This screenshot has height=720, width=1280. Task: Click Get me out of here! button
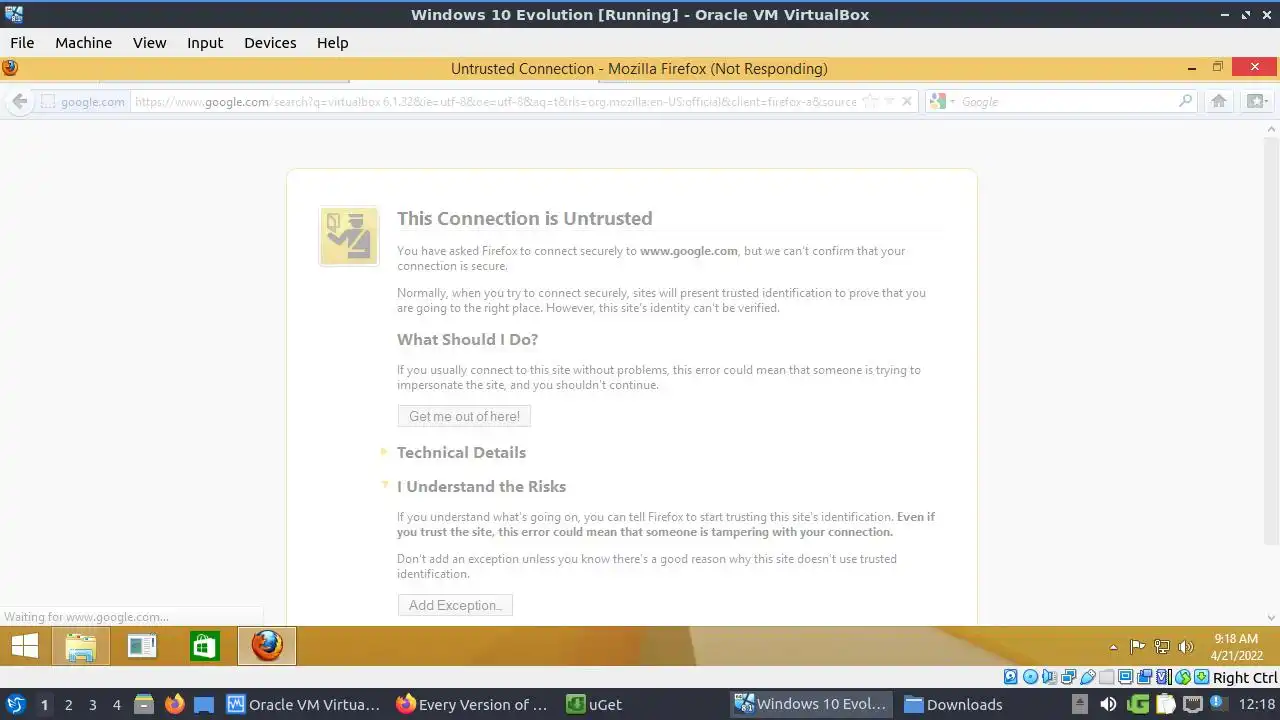point(464,416)
